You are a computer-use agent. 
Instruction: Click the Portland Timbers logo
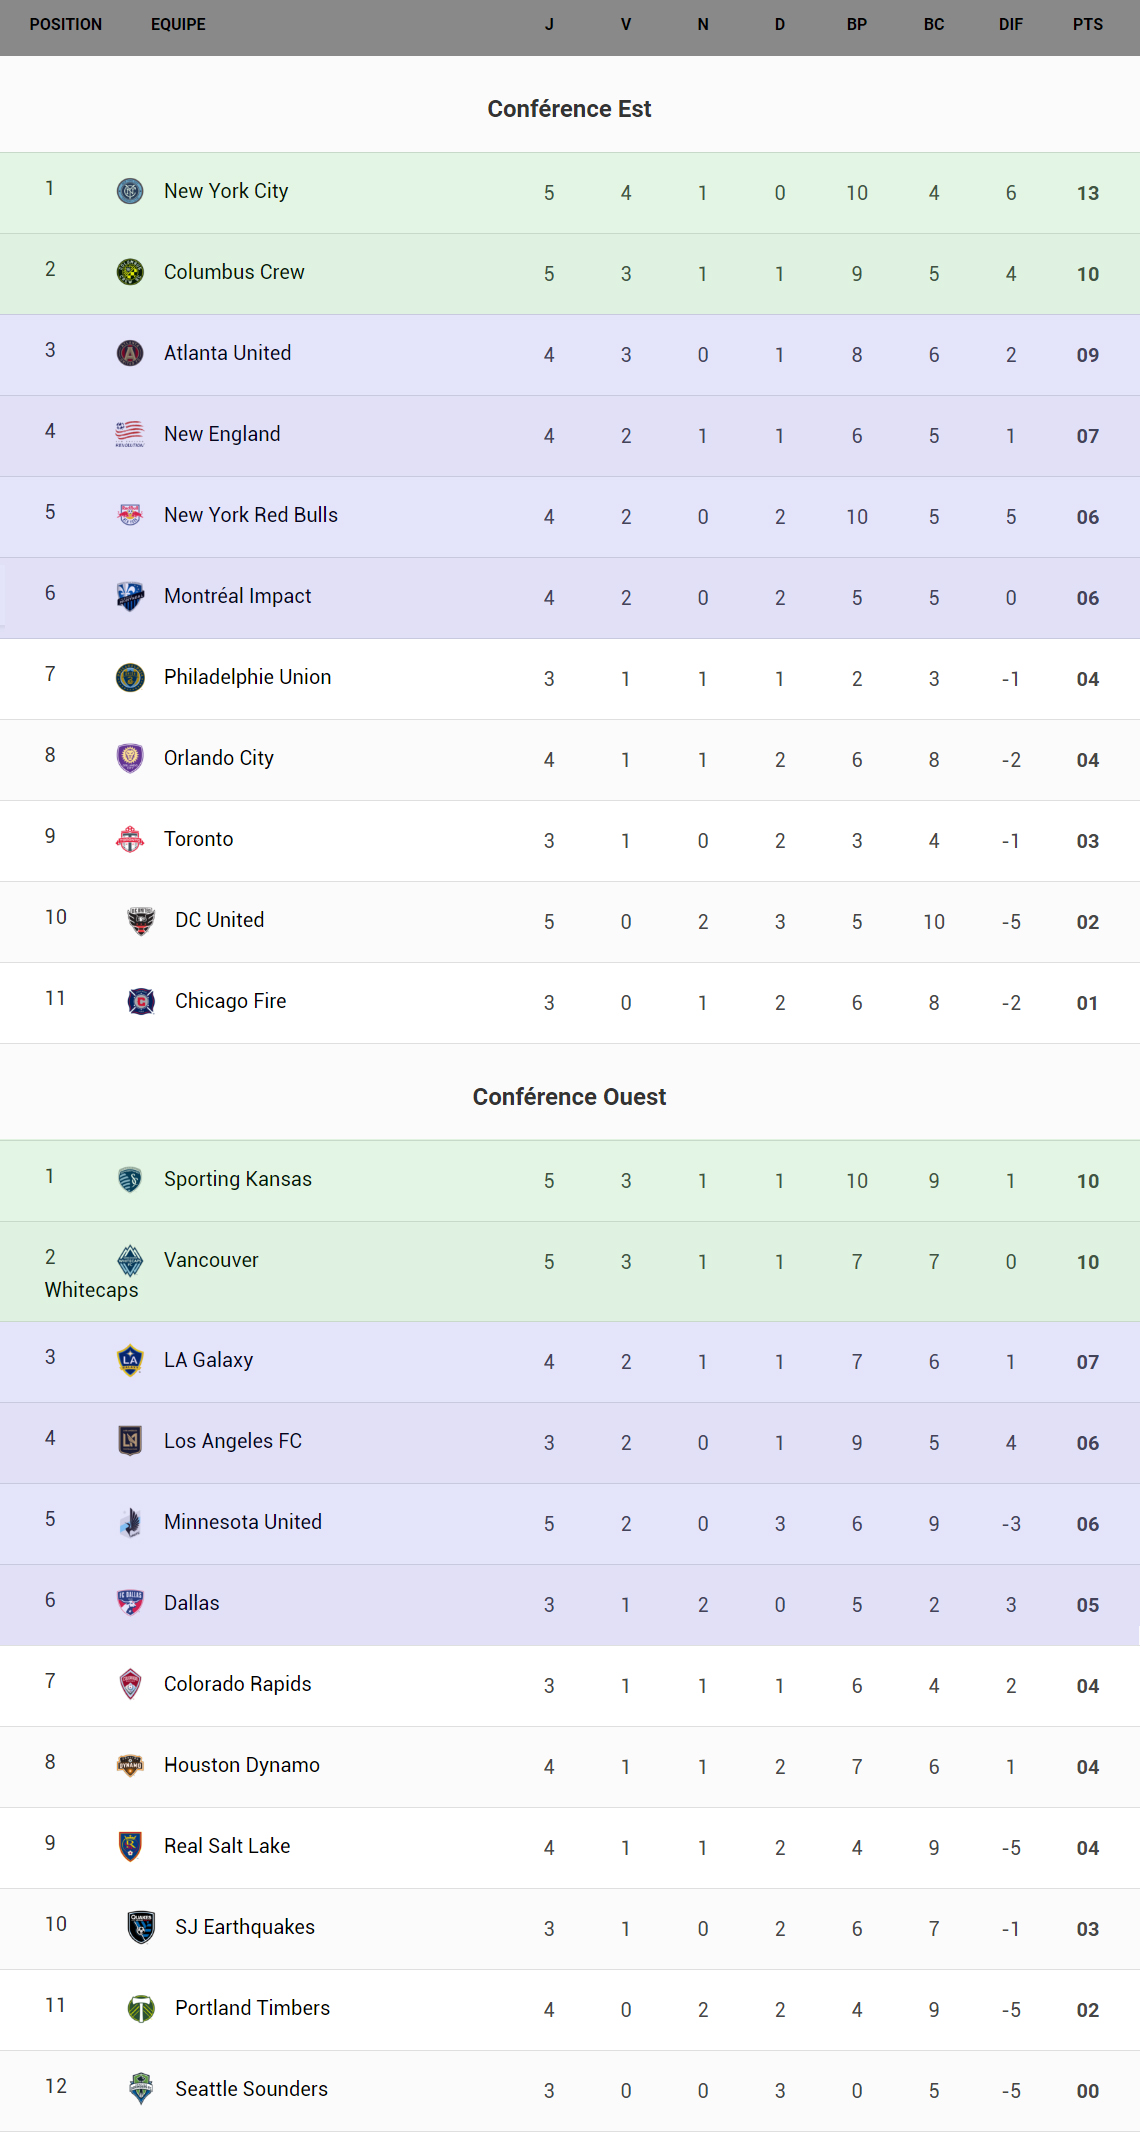click(x=141, y=2007)
